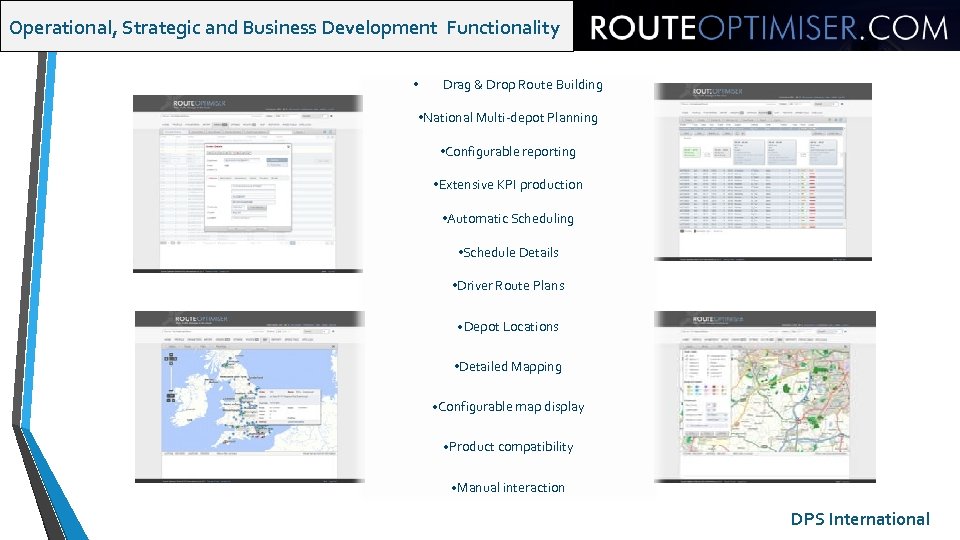
Task: Open the detailed street map screenshot thumbnail
Action: (x=764, y=397)
